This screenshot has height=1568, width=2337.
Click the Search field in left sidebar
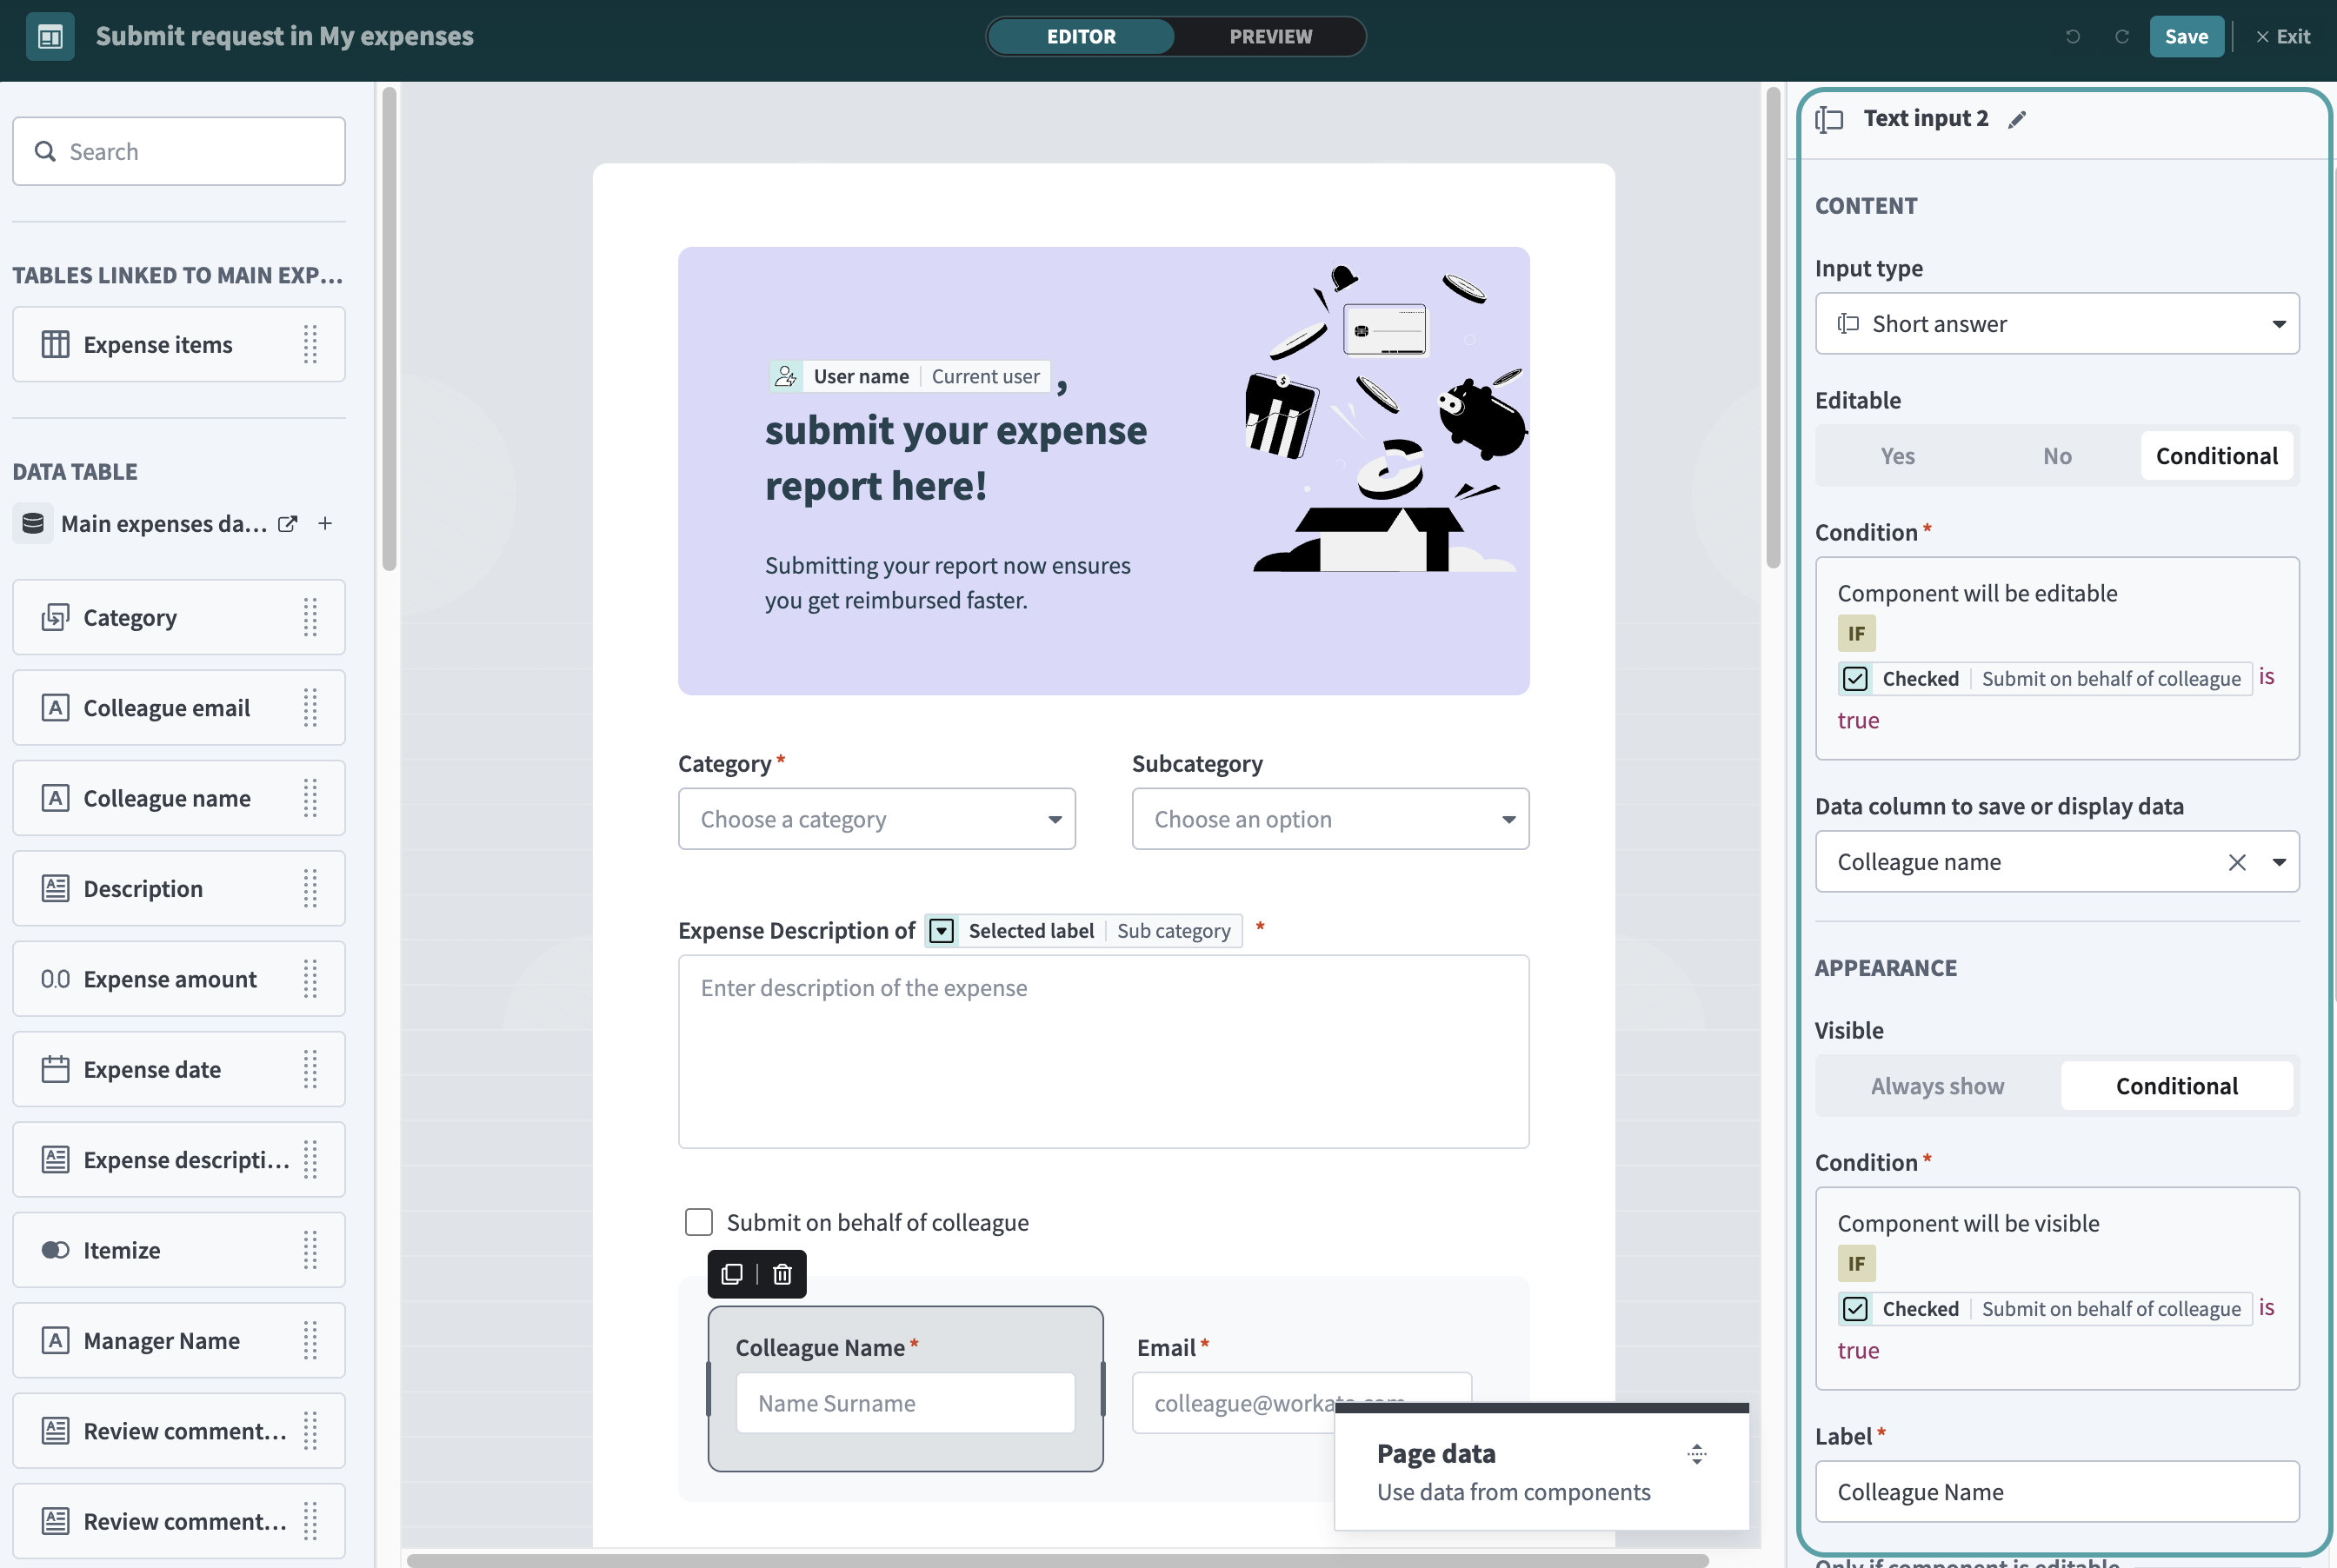click(180, 152)
